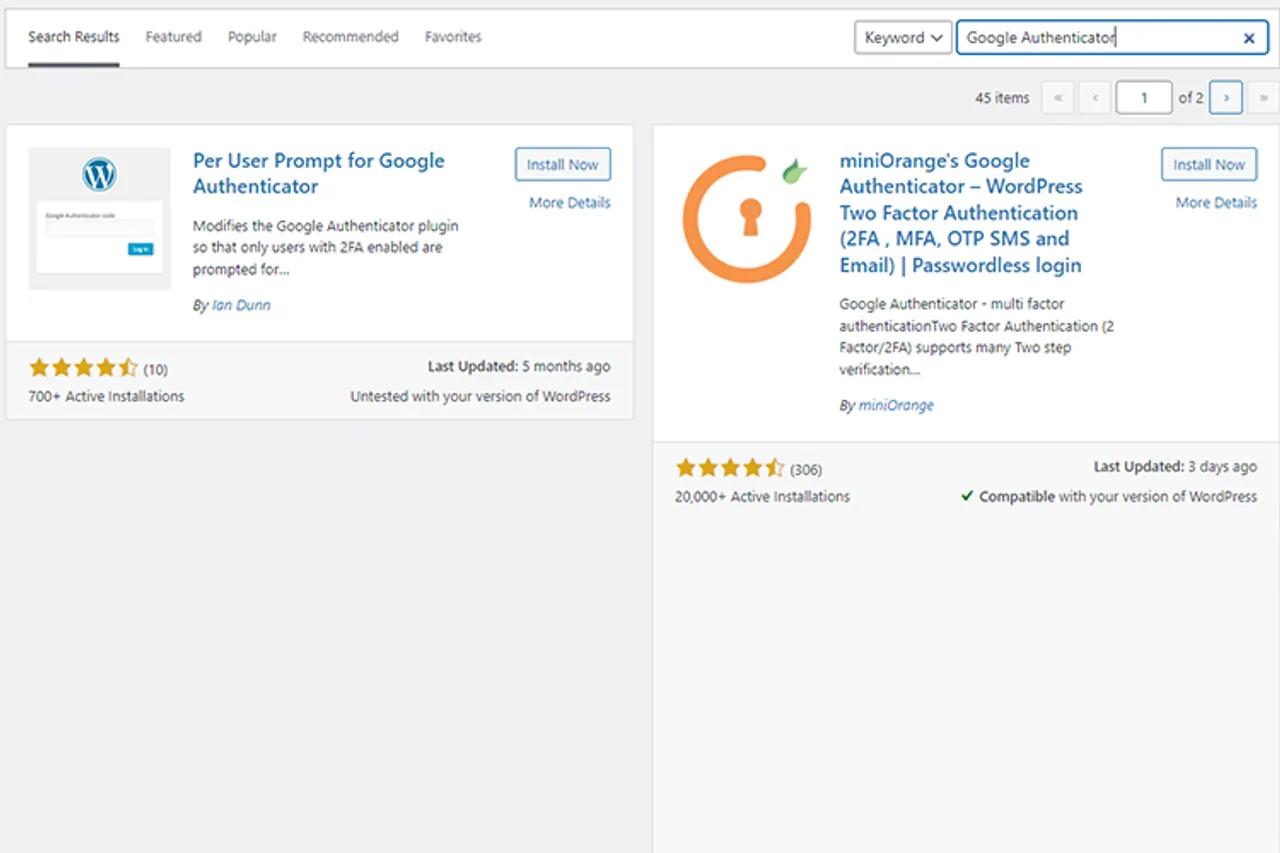Click the previous page arrow

1095,98
